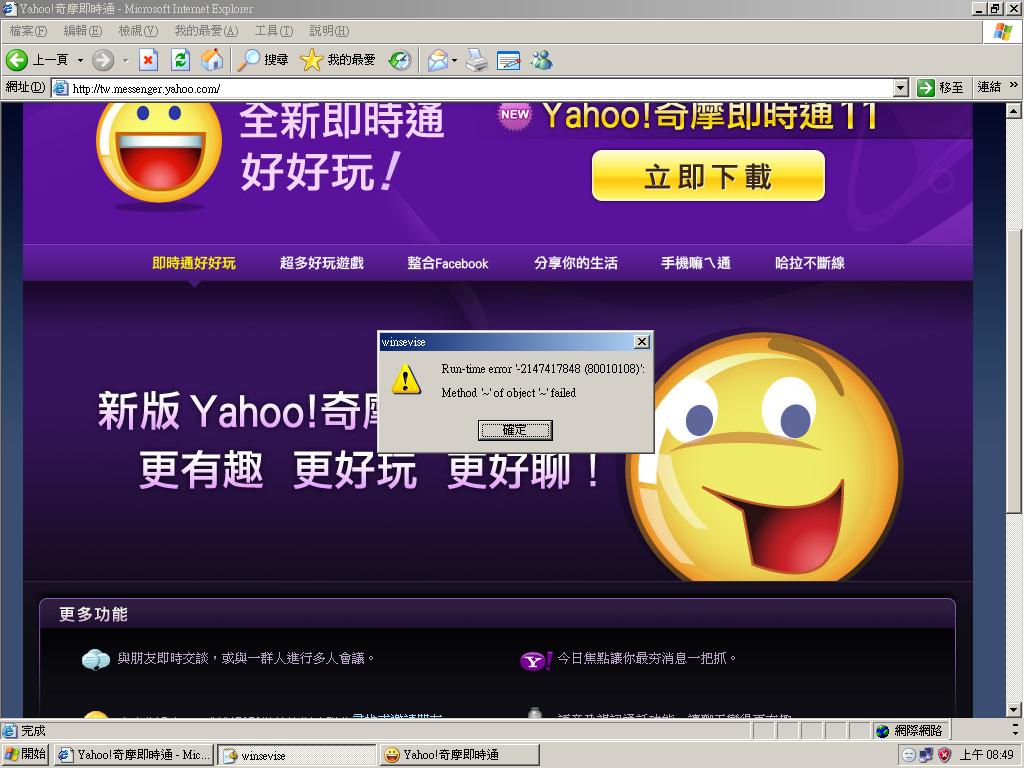Print the page with the printer icon
The image size is (1024, 768).
point(477,60)
